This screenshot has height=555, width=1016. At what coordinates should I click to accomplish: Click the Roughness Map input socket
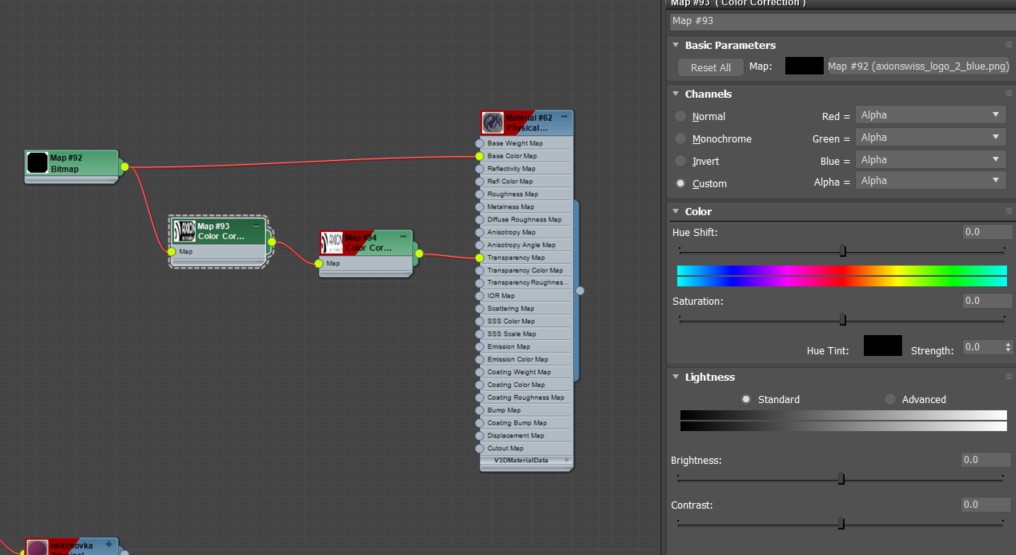coord(479,194)
